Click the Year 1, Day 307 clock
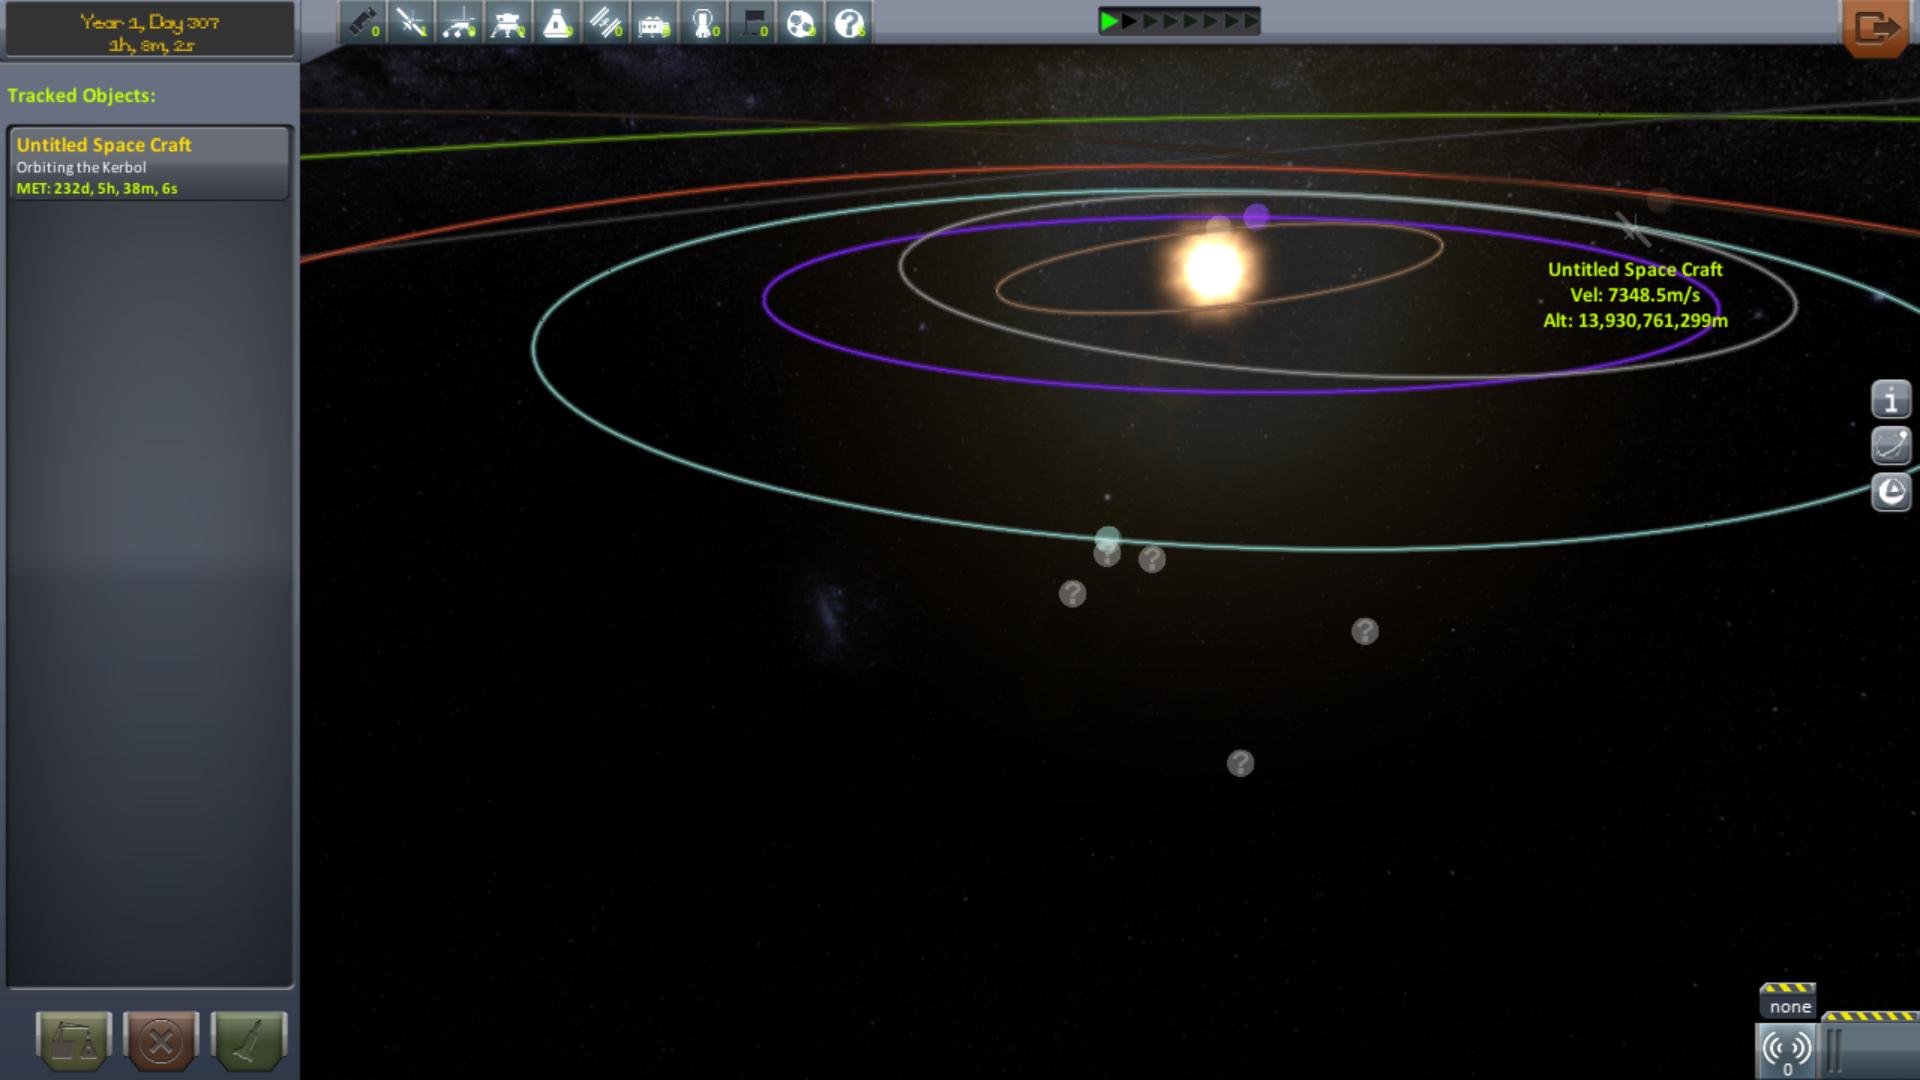 coord(150,32)
